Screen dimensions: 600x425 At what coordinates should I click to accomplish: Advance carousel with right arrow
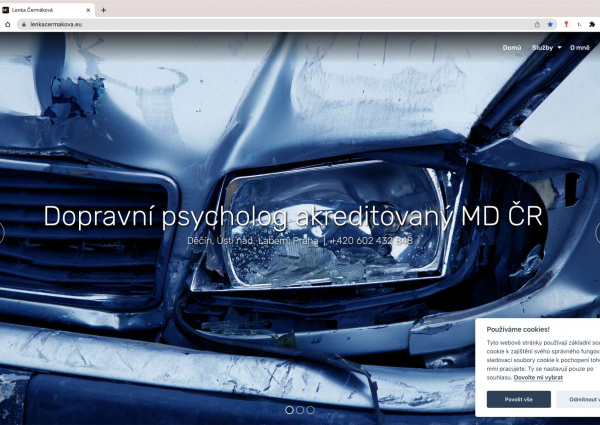click(597, 233)
